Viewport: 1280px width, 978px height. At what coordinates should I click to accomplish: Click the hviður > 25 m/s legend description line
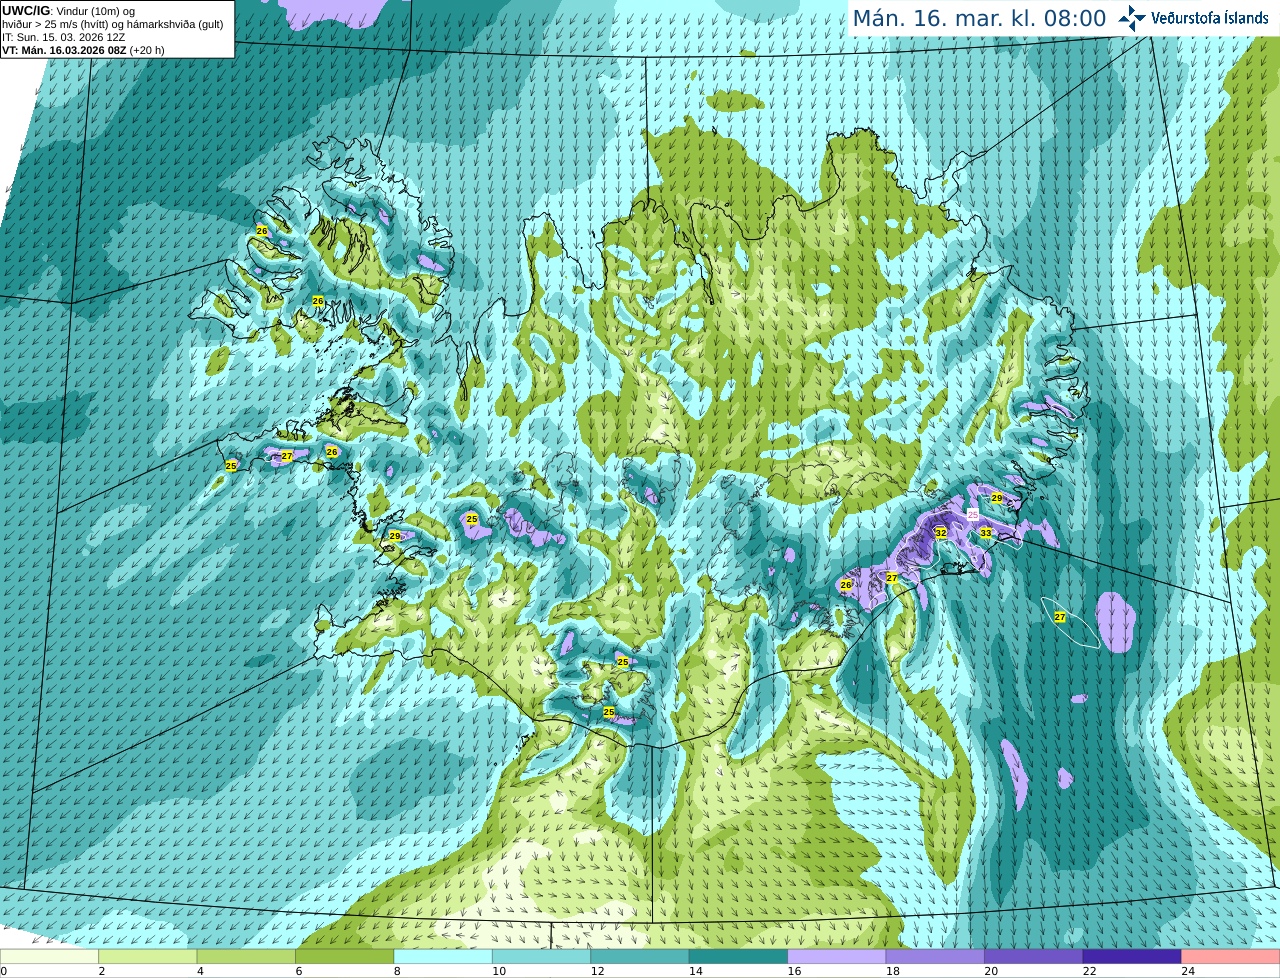(x=112, y=23)
